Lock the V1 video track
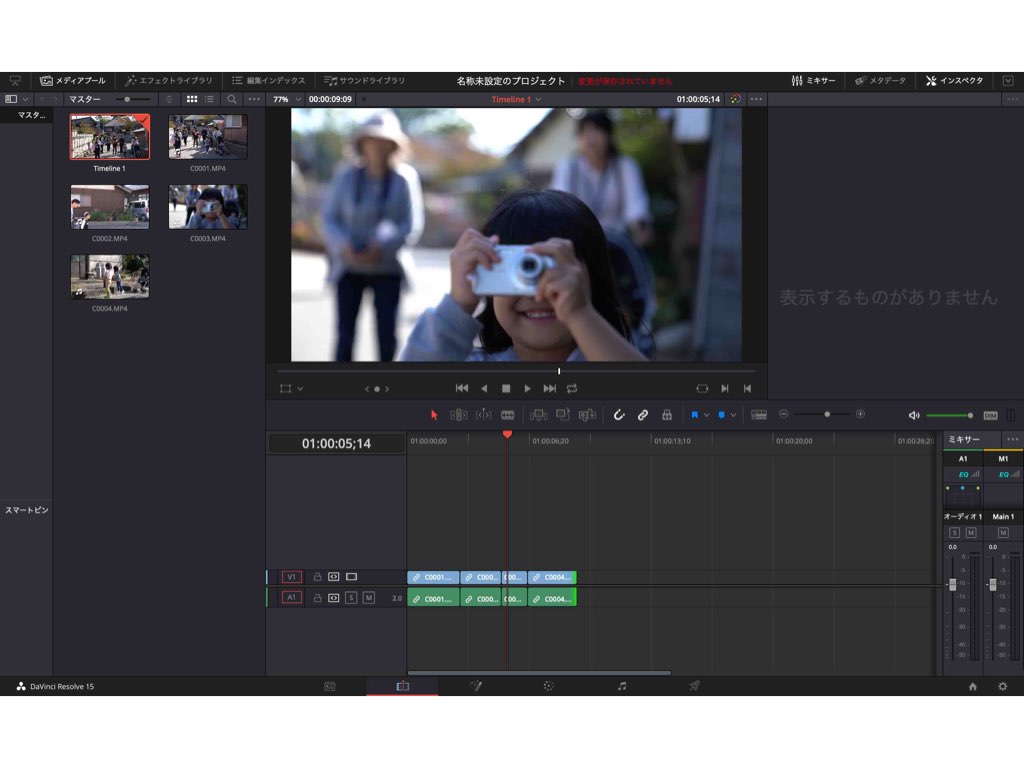Image resolution: width=1024 pixels, height=768 pixels. pyautogui.click(x=317, y=577)
